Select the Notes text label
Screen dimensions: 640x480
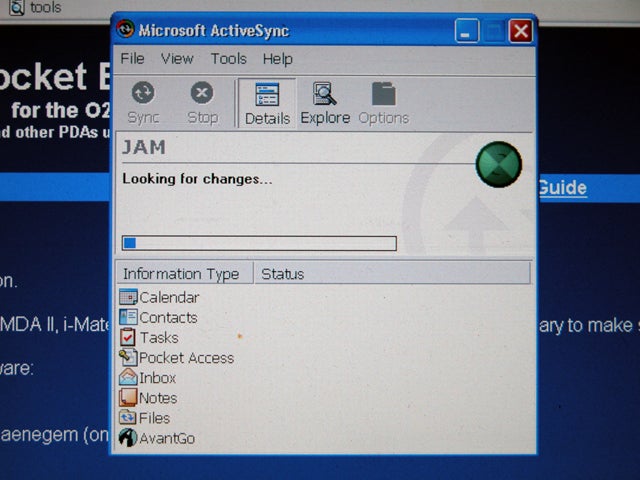click(158, 398)
